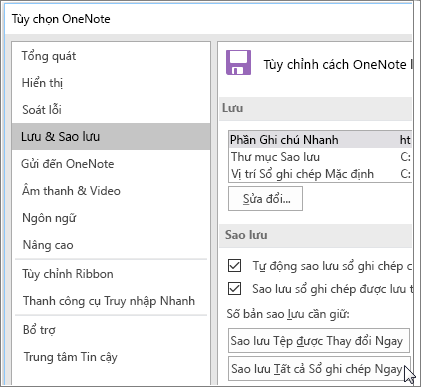This screenshot has height=387, width=421.
Task: Select Vị trí Sổ ghi chép Mặc định row
Action: 320,174
